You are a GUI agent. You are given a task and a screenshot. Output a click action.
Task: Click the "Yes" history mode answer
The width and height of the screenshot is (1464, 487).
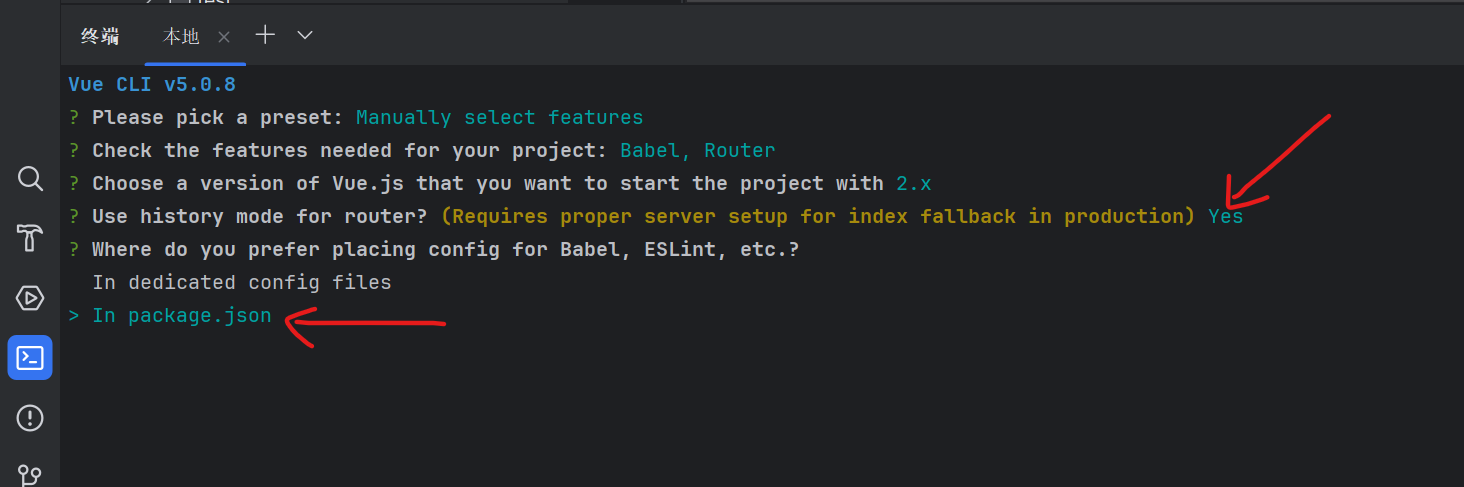1225,217
